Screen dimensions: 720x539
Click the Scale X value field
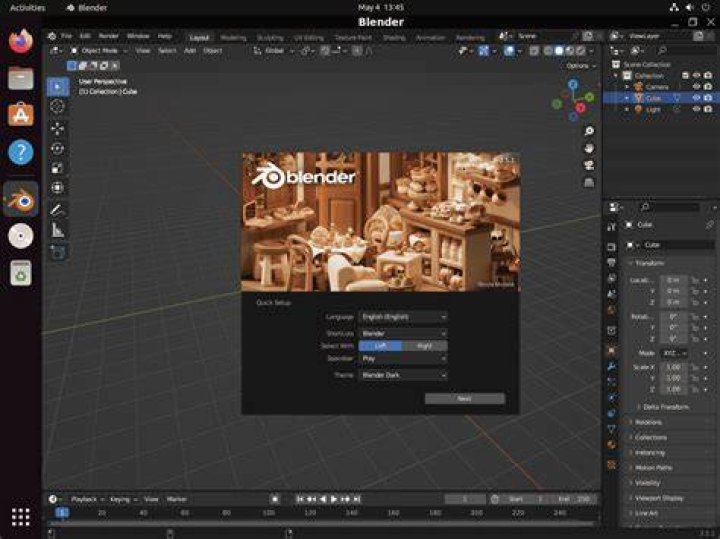coord(674,367)
